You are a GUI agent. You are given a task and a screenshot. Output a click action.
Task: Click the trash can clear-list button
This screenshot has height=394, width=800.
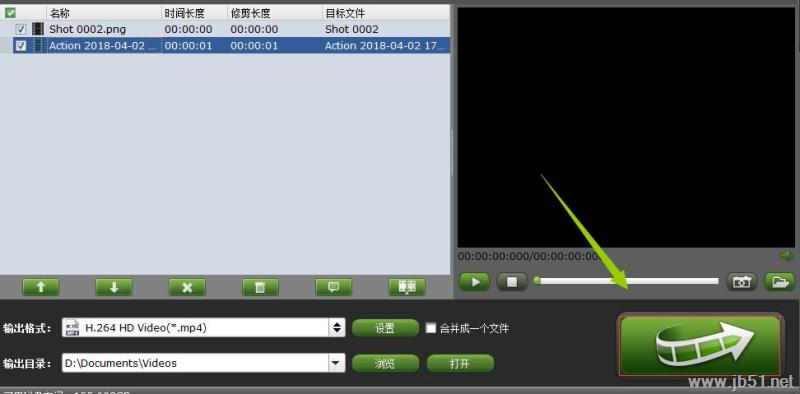pos(260,287)
